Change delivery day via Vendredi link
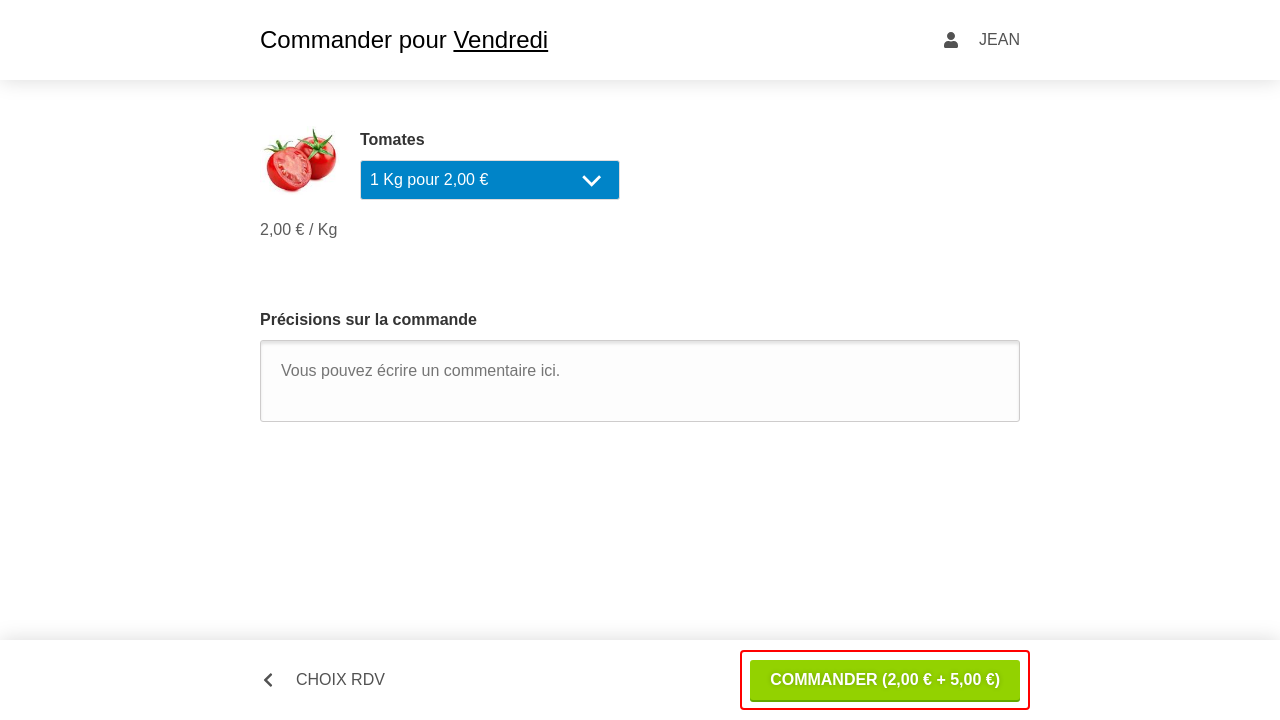The height and width of the screenshot is (720, 1280). point(500,40)
